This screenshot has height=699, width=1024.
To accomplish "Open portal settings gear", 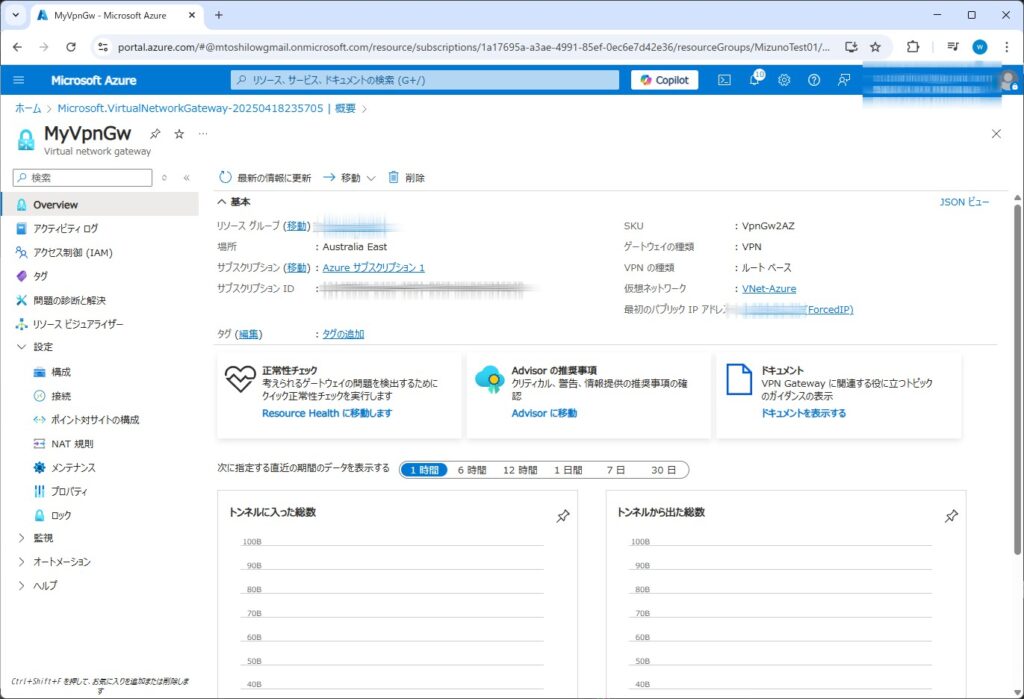I will (x=784, y=80).
